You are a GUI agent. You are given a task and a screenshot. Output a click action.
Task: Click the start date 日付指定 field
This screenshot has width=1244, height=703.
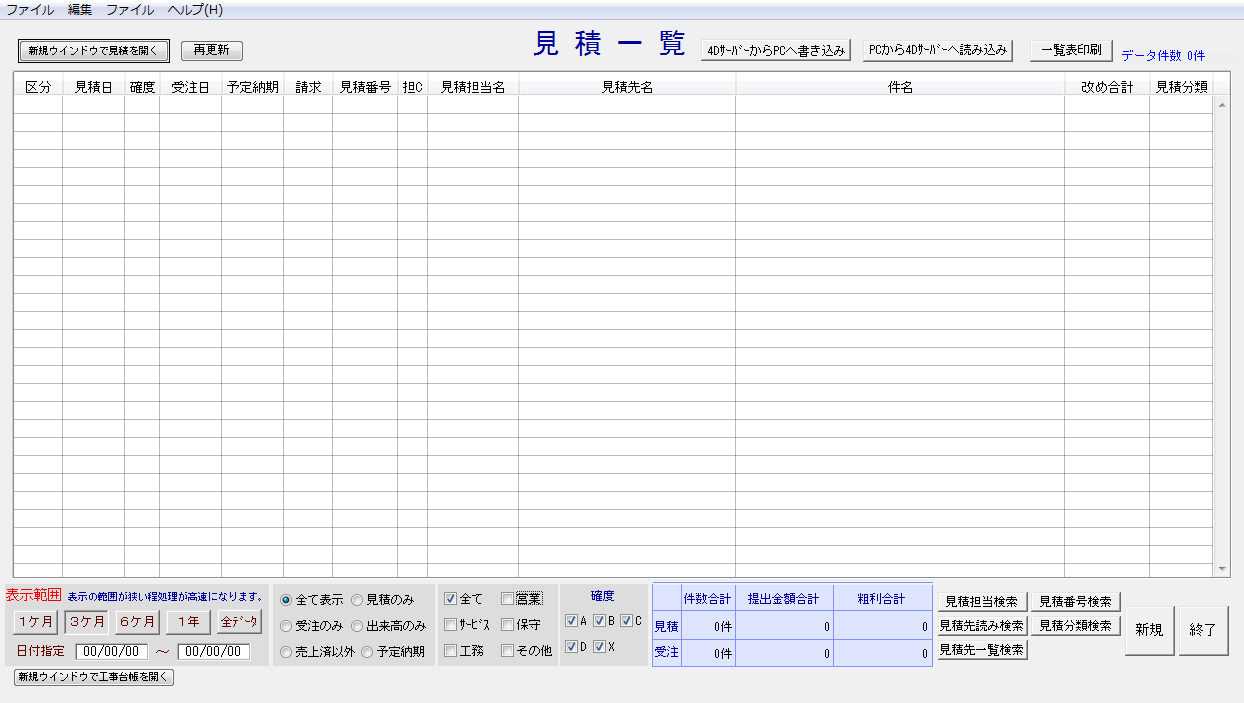(111, 652)
